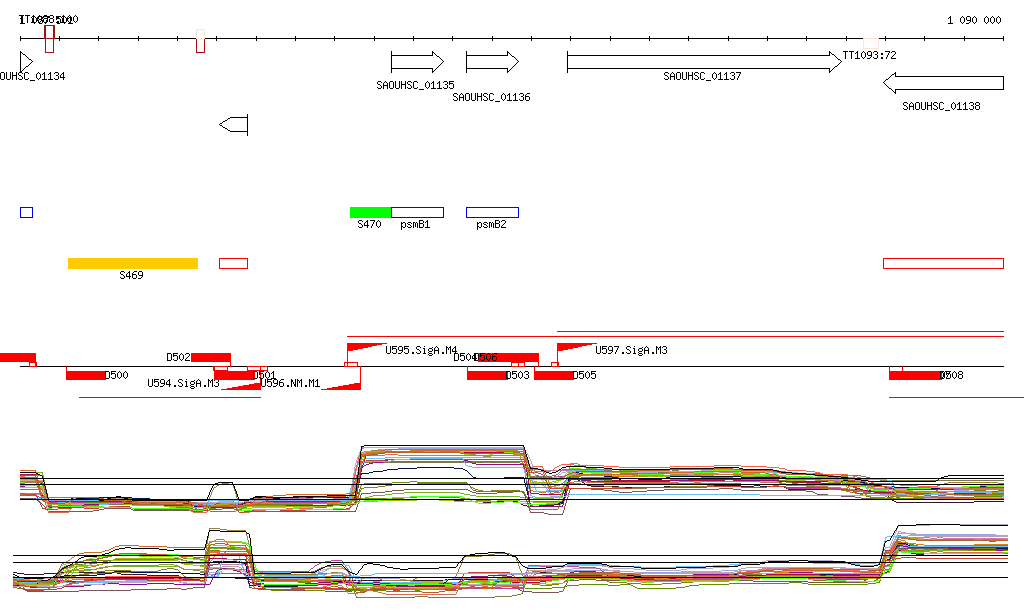The height and width of the screenshot is (611, 1024).
Task: Select the D501 red bar
Action: pyautogui.click(x=234, y=375)
